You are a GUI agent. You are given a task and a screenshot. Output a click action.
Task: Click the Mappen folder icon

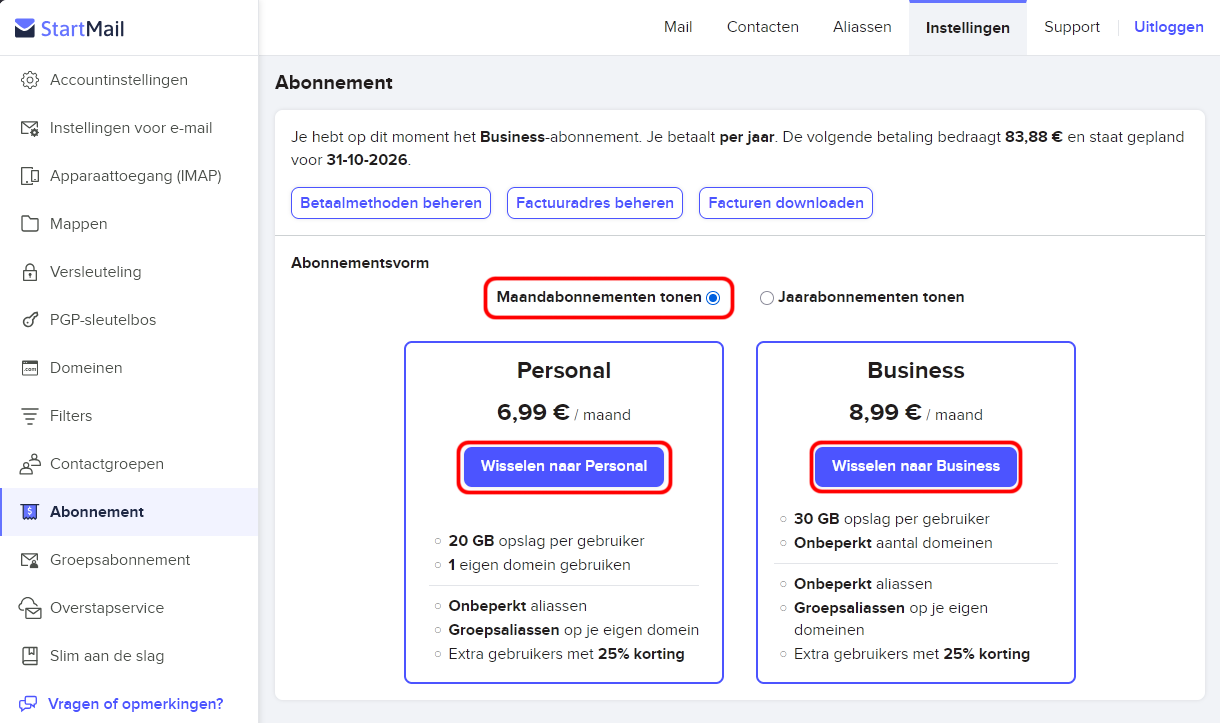tap(30, 224)
